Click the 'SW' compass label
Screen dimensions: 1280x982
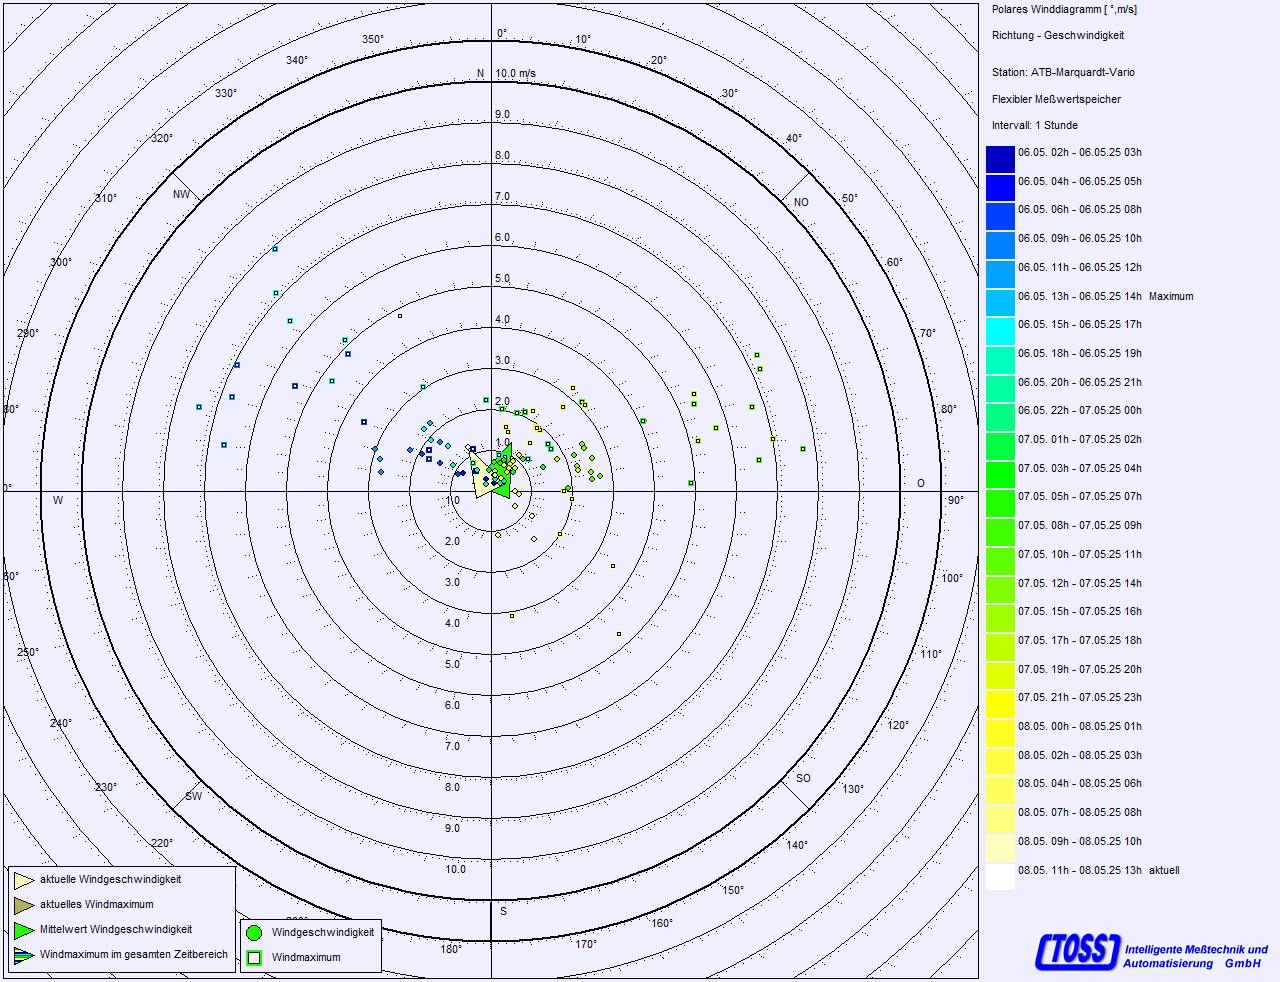pyautogui.click(x=193, y=797)
